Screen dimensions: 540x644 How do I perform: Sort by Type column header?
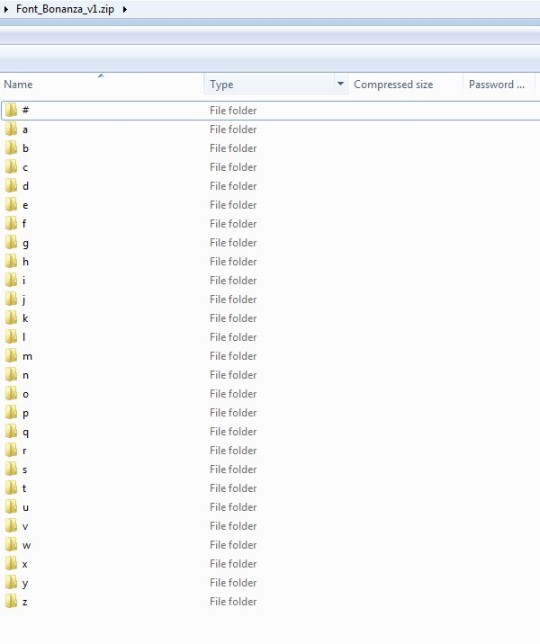269,84
